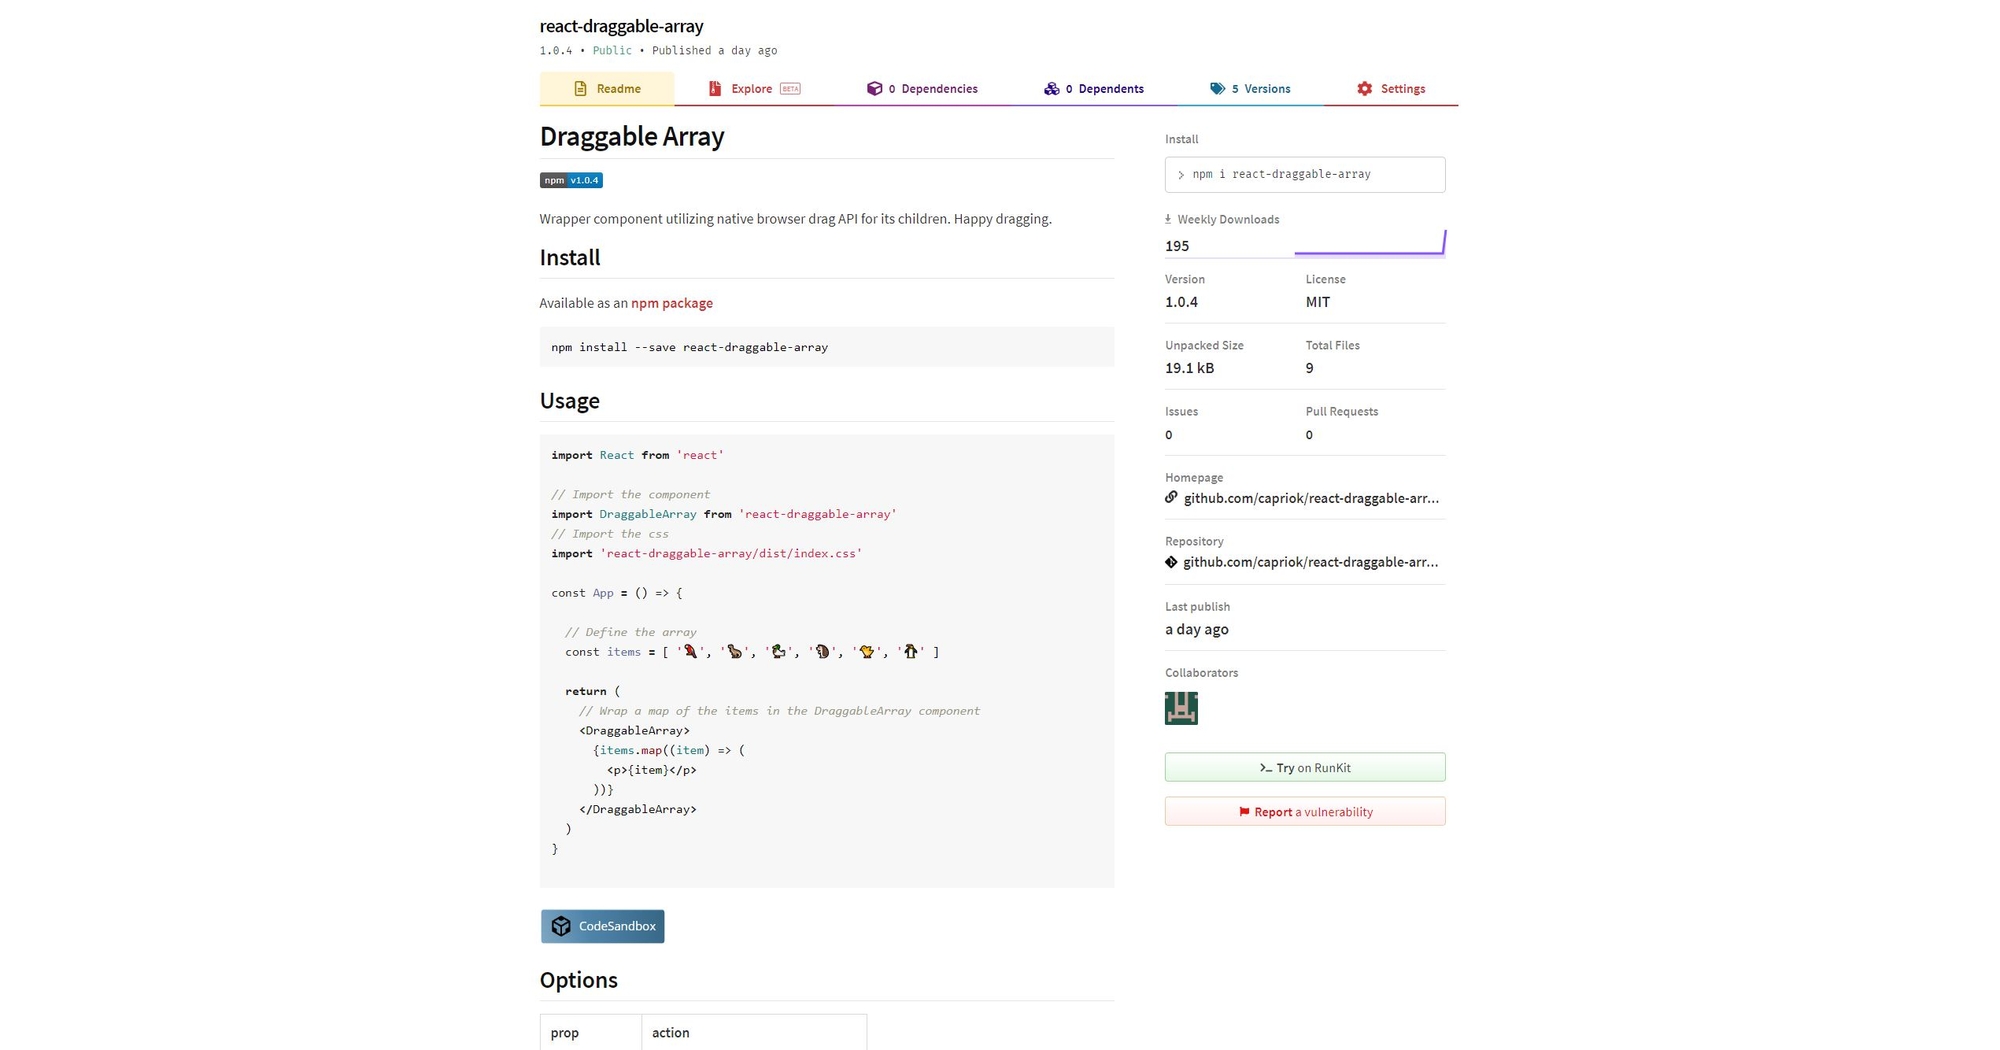Click the terminal prompt icon on Try on RunKit
Viewport: 2000px width, 1050px height.
(x=1266, y=767)
